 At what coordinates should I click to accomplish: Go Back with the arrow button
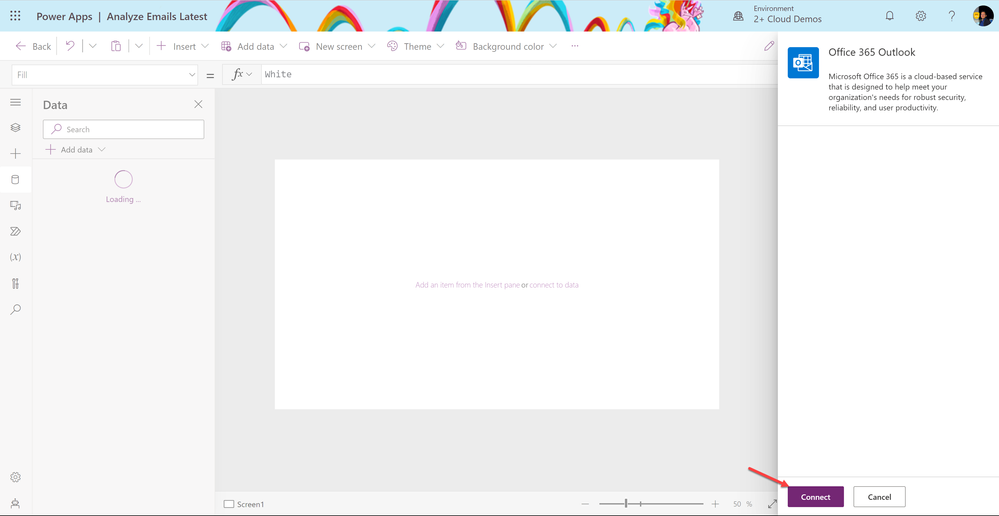click(33, 47)
